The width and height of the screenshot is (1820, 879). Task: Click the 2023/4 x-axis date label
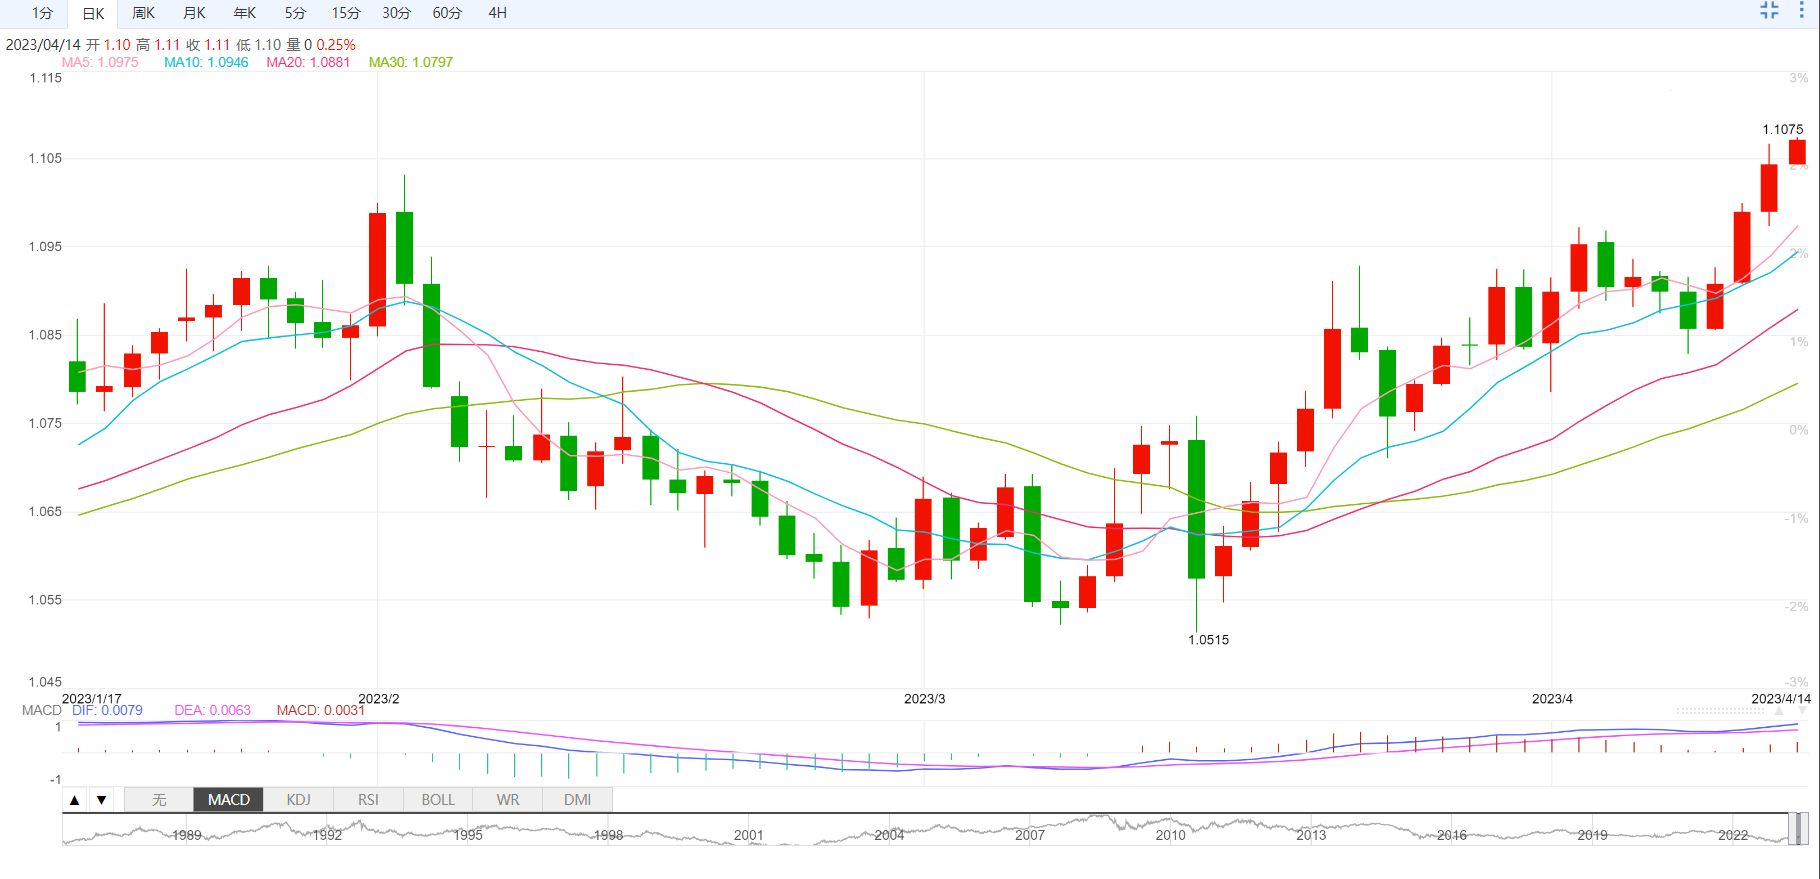click(x=1552, y=699)
